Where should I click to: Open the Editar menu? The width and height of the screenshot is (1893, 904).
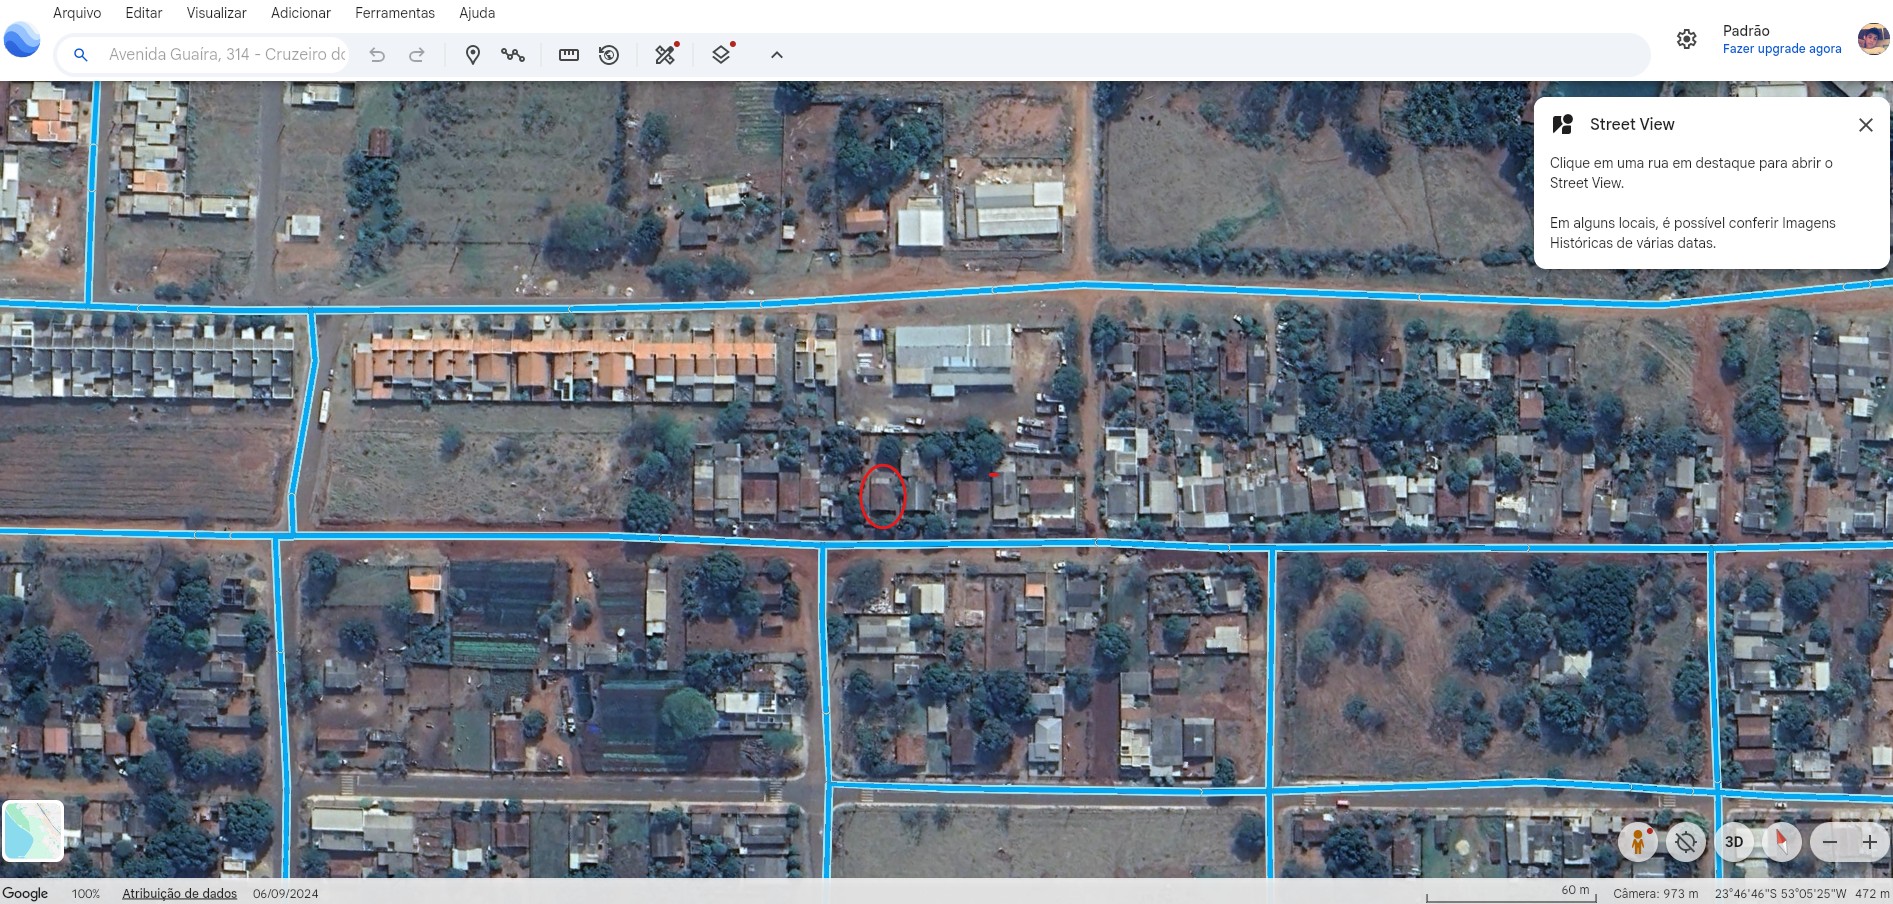(144, 13)
